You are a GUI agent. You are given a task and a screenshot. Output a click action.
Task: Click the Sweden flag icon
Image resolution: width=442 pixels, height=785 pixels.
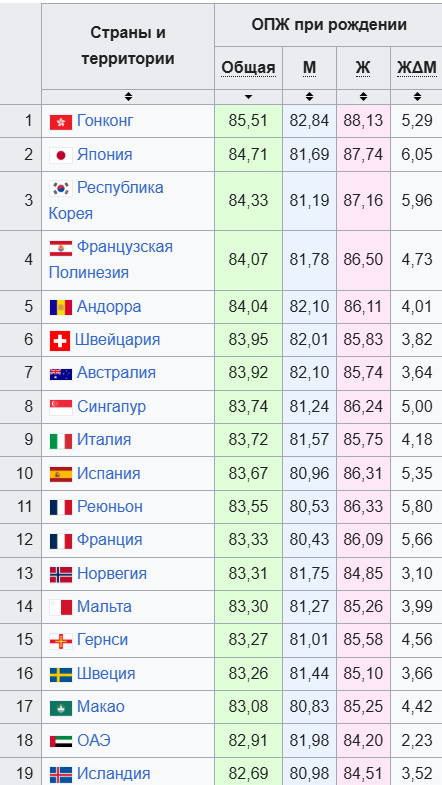point(61,674)
